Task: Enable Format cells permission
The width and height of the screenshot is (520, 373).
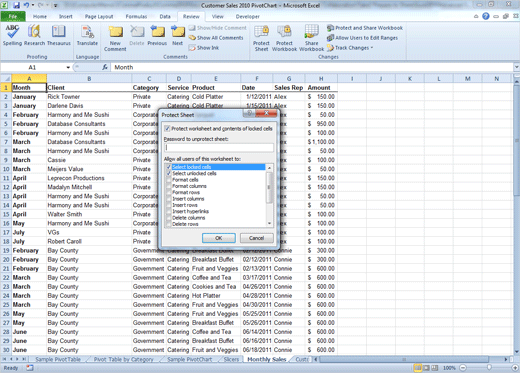Action: click(169, 180)
